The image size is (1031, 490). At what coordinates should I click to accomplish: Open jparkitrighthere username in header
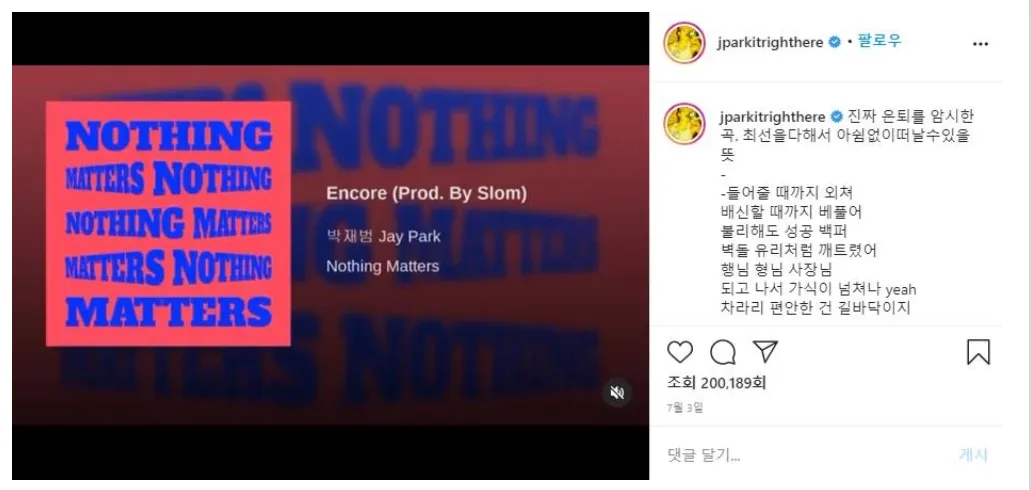click(x=771, y=43)
